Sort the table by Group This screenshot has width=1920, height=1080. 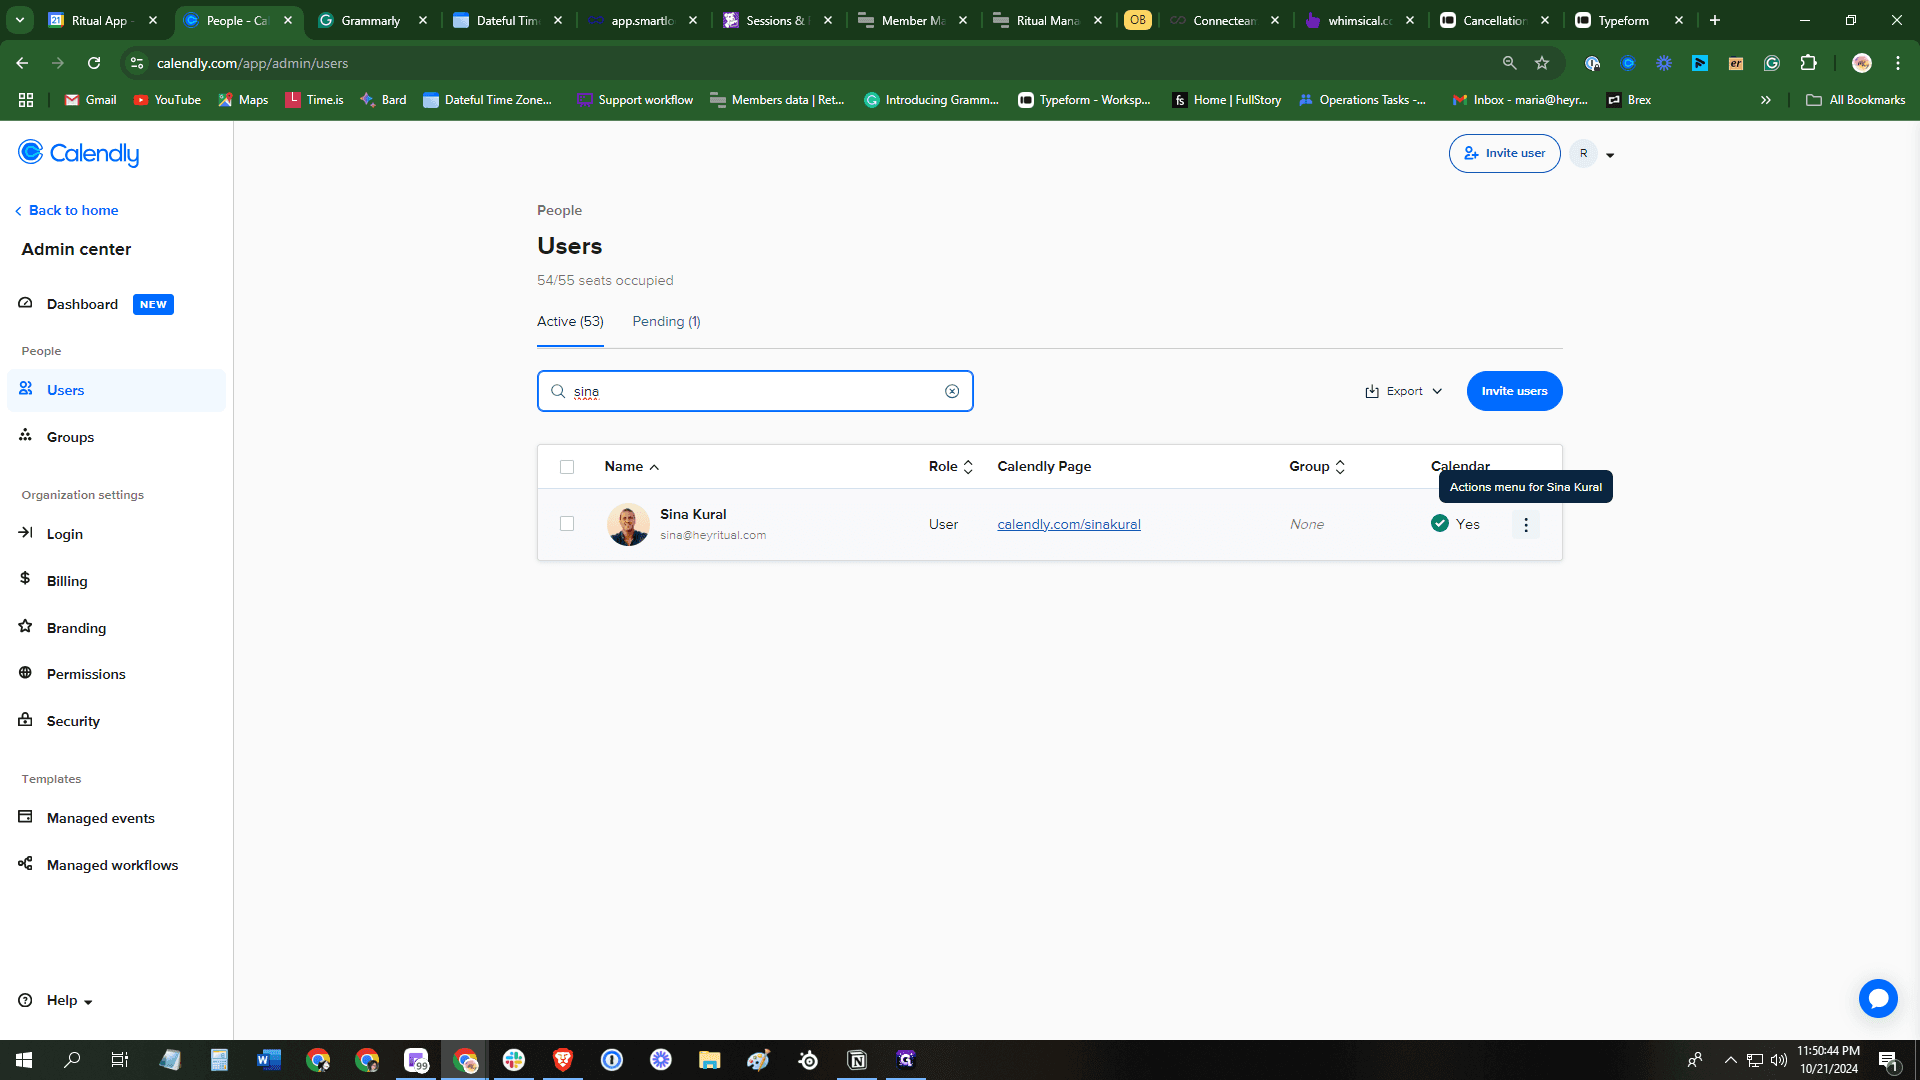[x=1318, y=467]
